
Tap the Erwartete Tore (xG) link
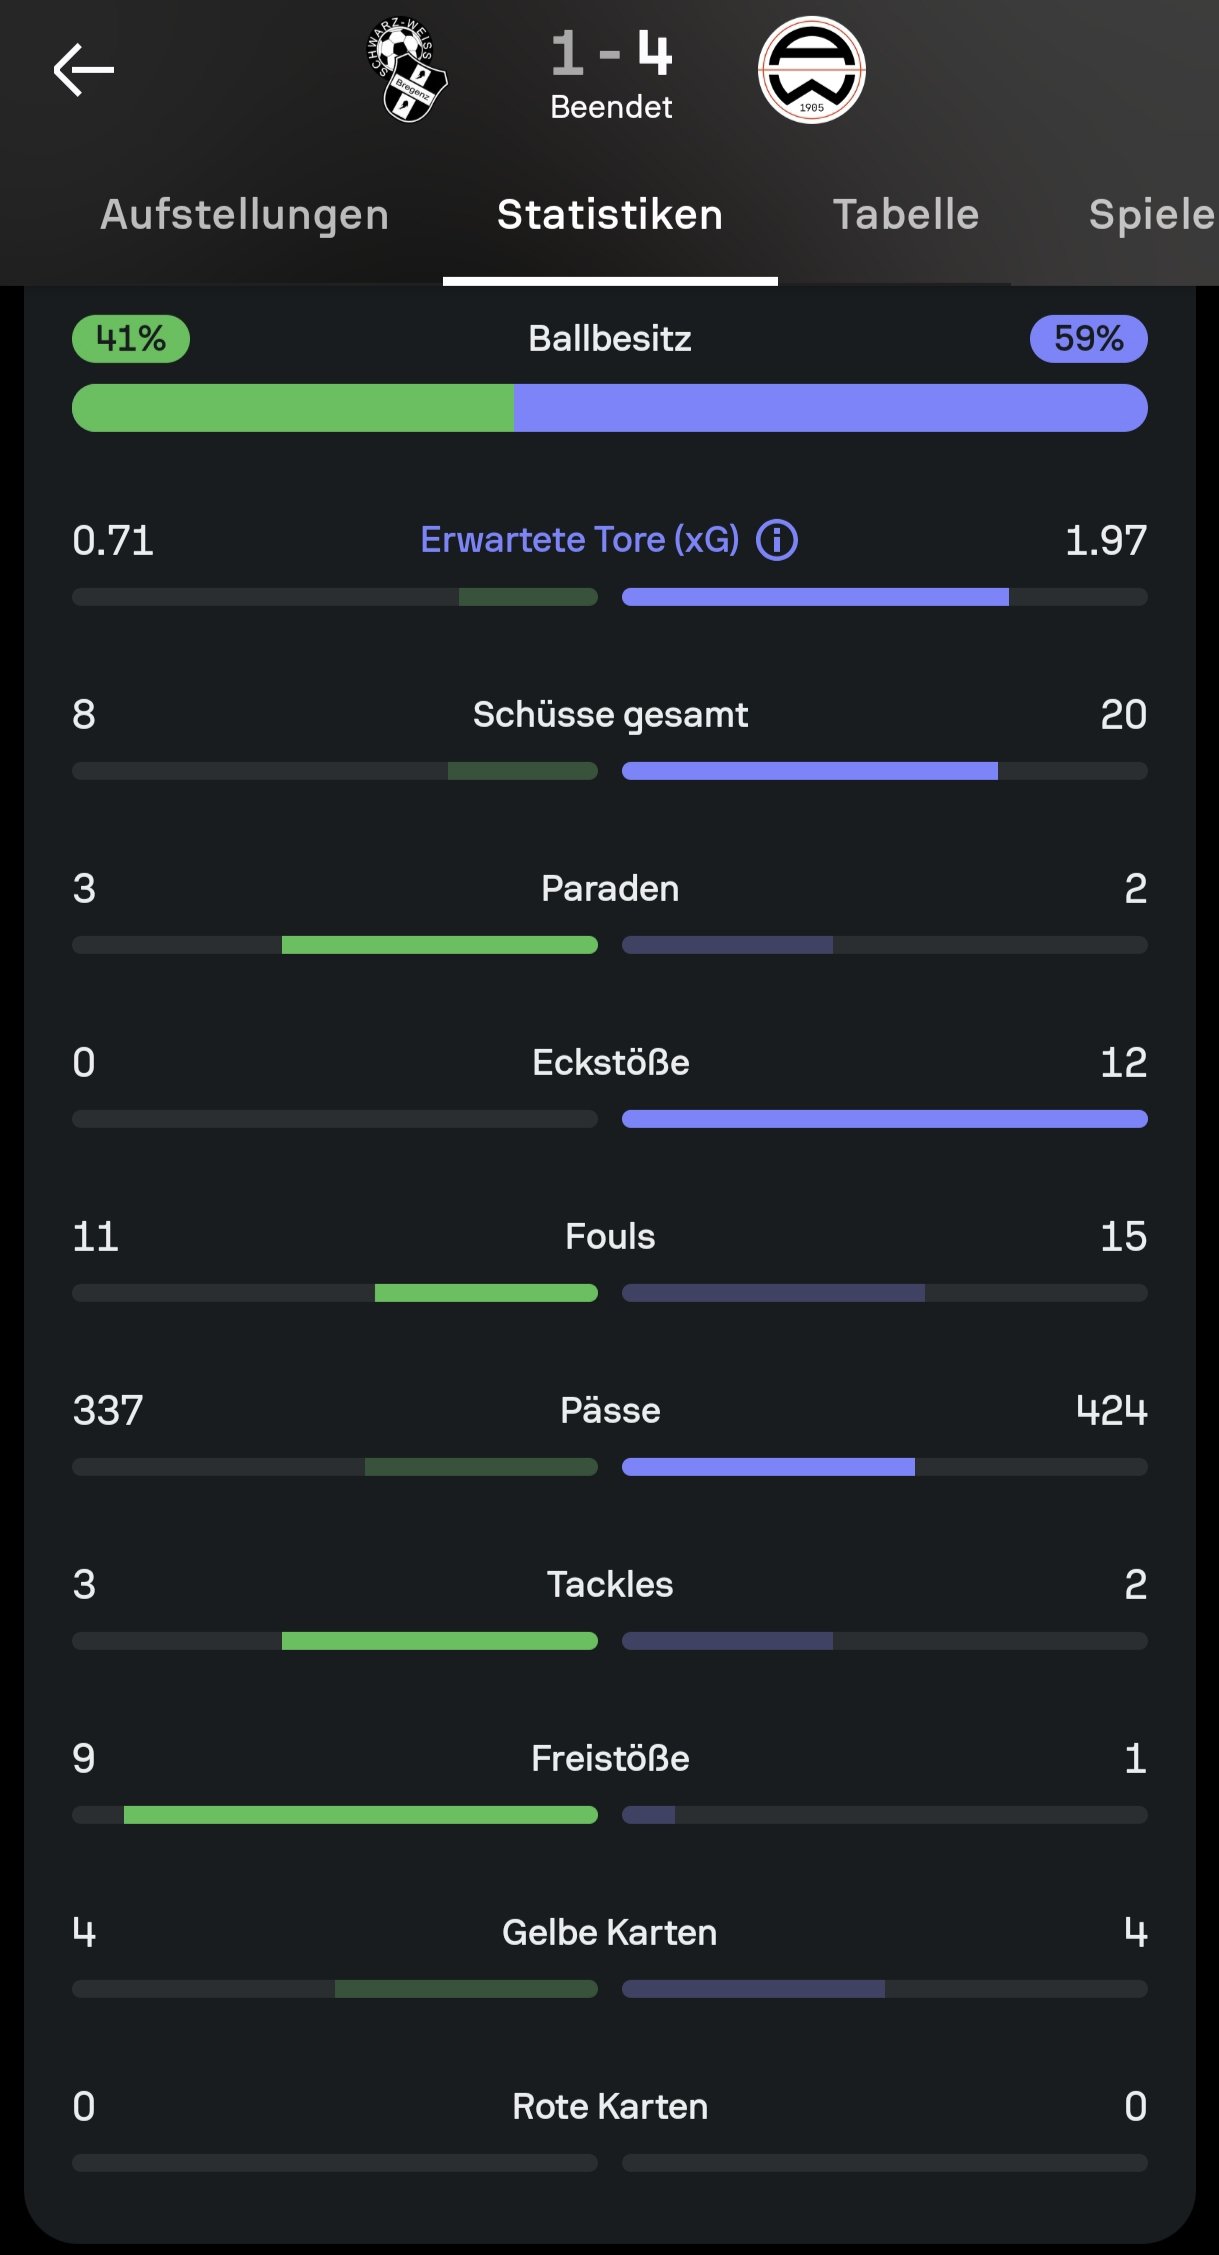(x=580, y=540)
